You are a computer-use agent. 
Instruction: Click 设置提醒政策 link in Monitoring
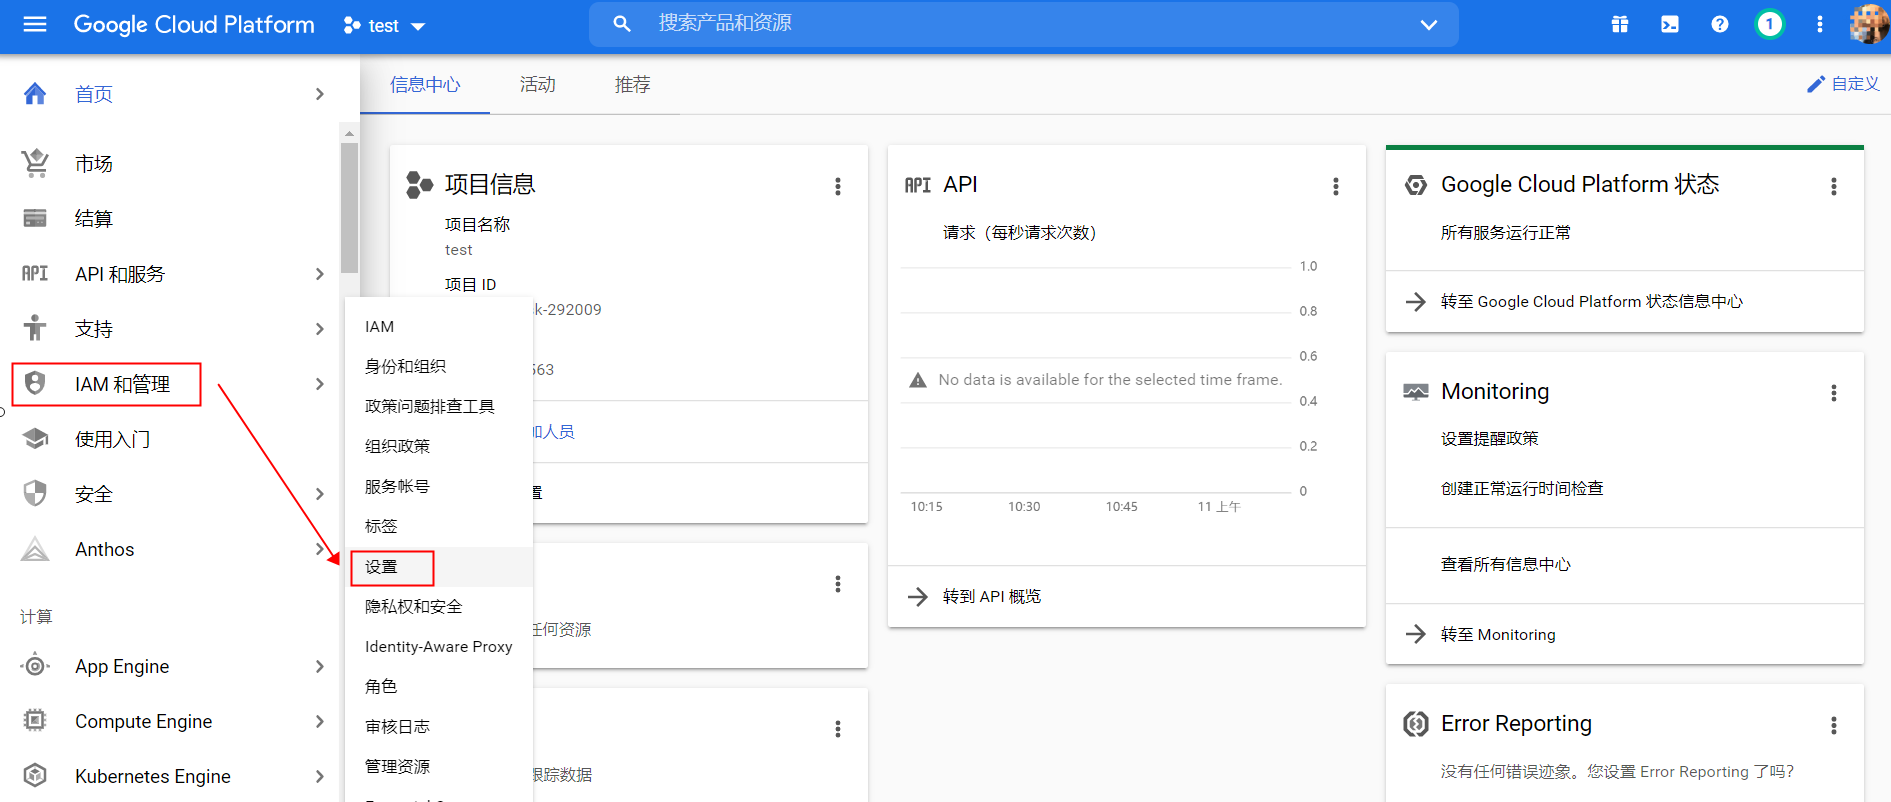coord(1489,438)
